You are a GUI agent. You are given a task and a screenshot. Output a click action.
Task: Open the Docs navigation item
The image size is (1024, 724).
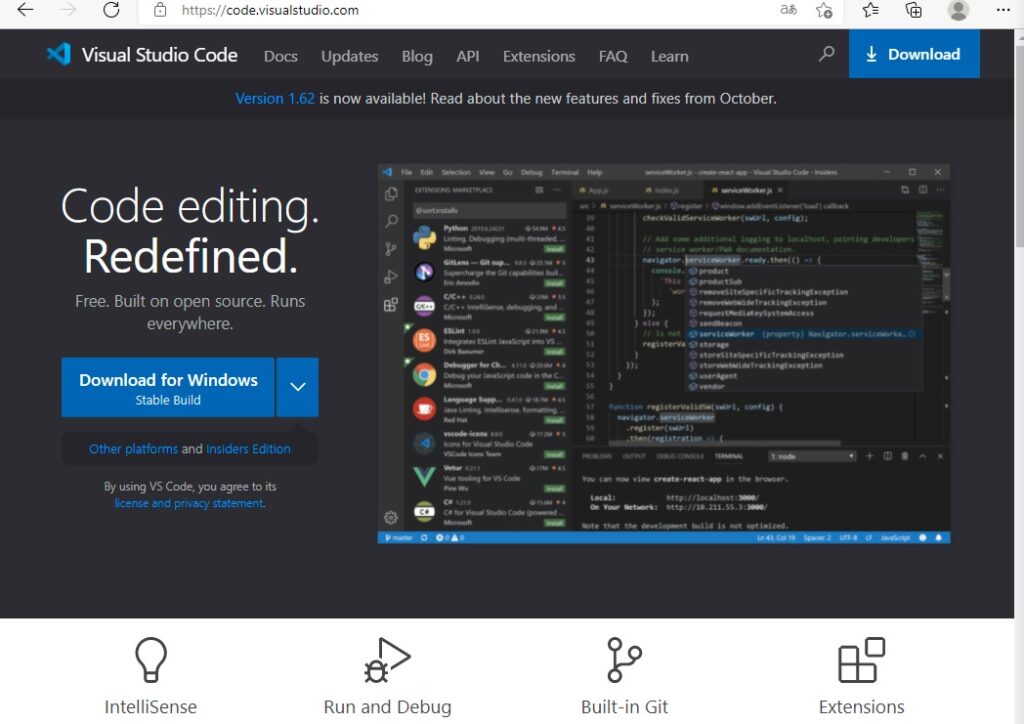coord(281,56)
